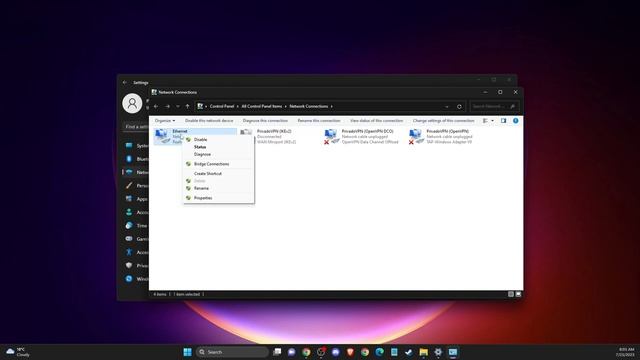640x360 pixels.
Task: Select the PrivadoVPN (OpenVPN DCO) adapter icon
Action: pos(331,136)
